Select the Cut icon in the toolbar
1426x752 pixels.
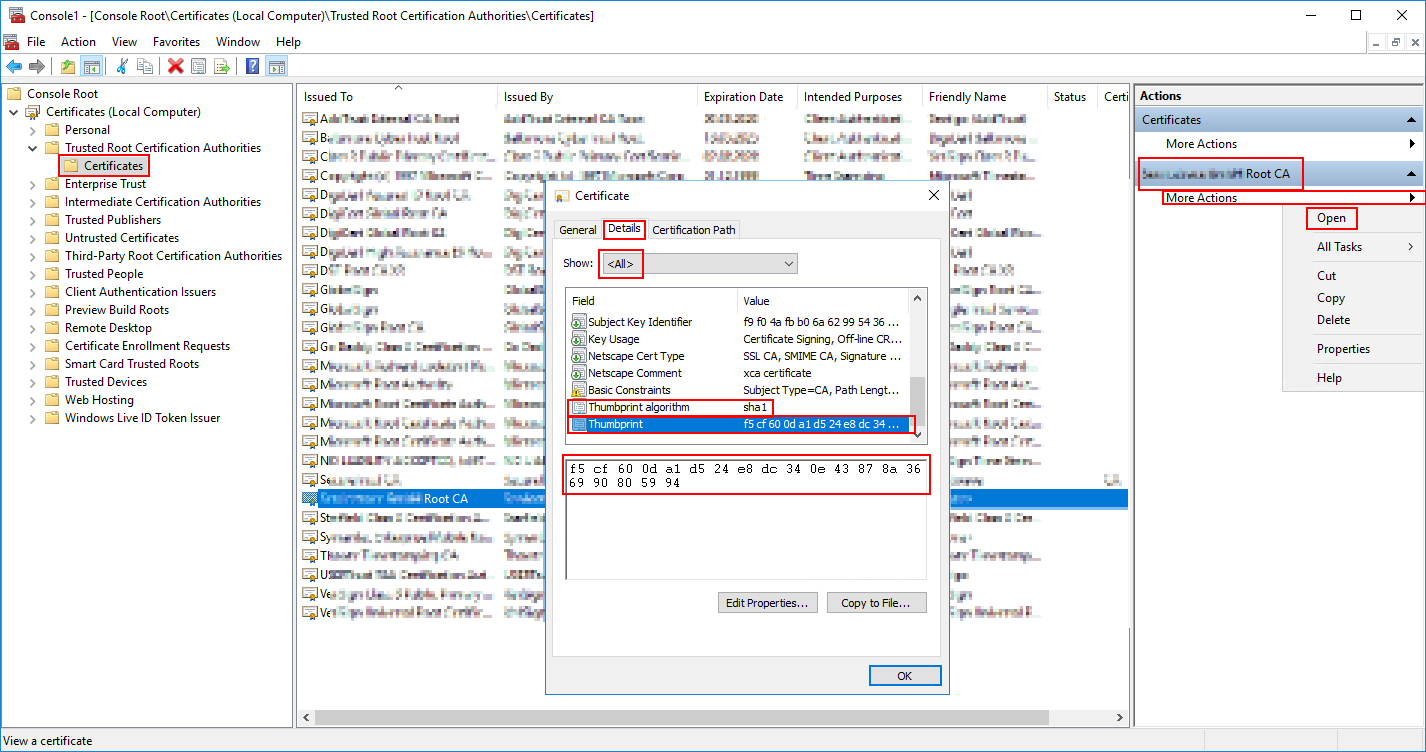click(x=122, y=66)
